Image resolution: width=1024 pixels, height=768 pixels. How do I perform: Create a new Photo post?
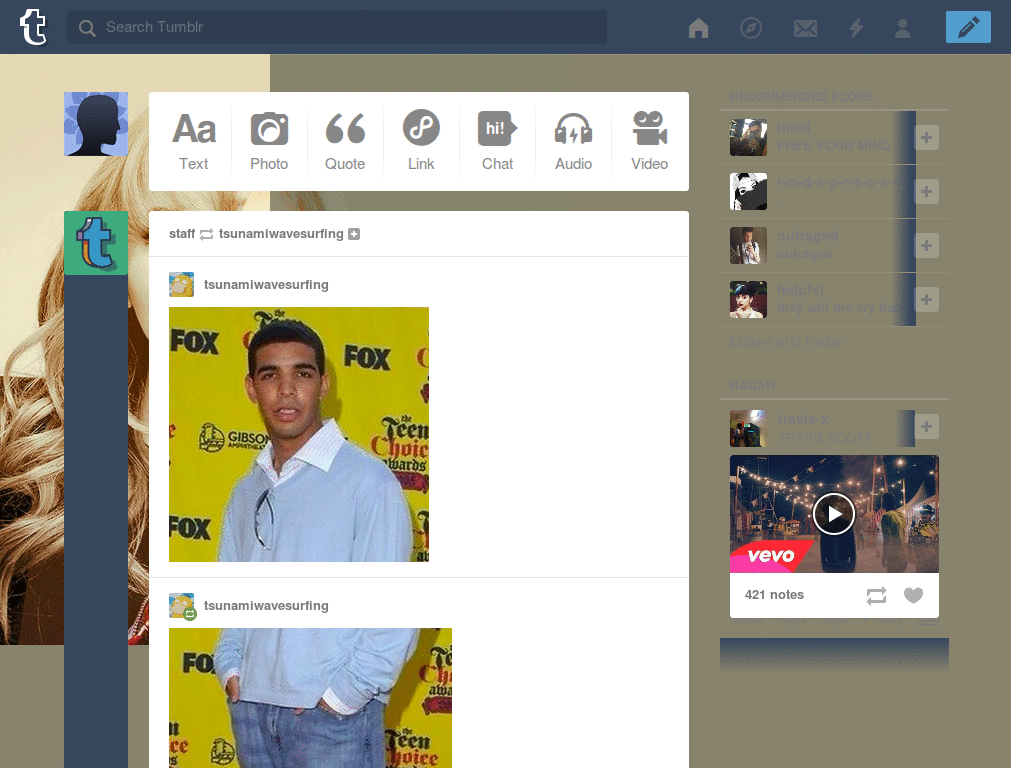tap(269, 142)
